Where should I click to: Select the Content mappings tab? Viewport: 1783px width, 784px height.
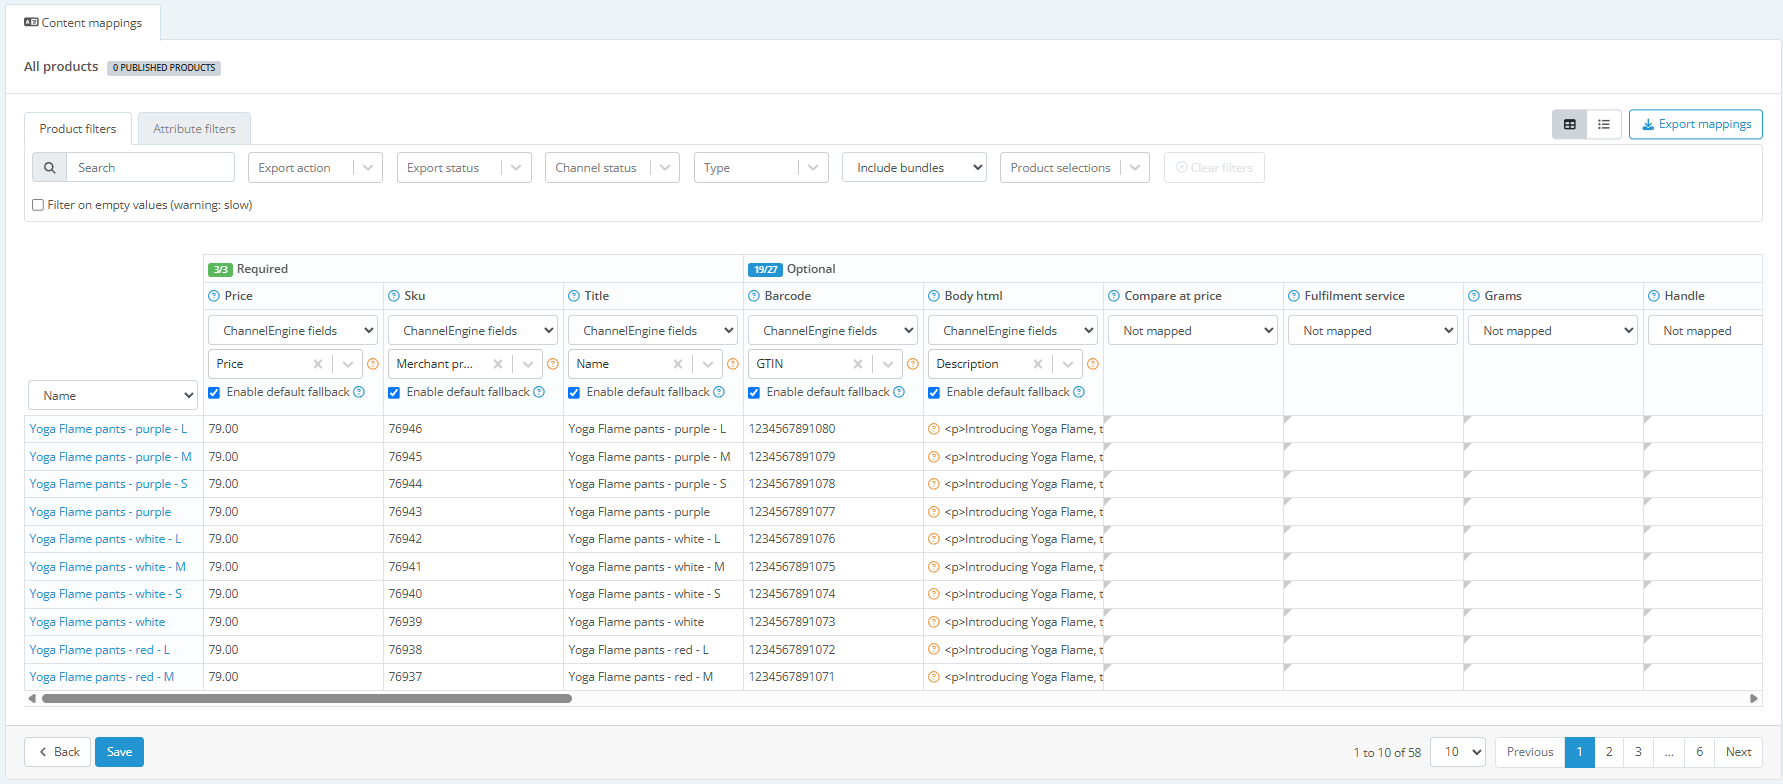tap(83, 22)
